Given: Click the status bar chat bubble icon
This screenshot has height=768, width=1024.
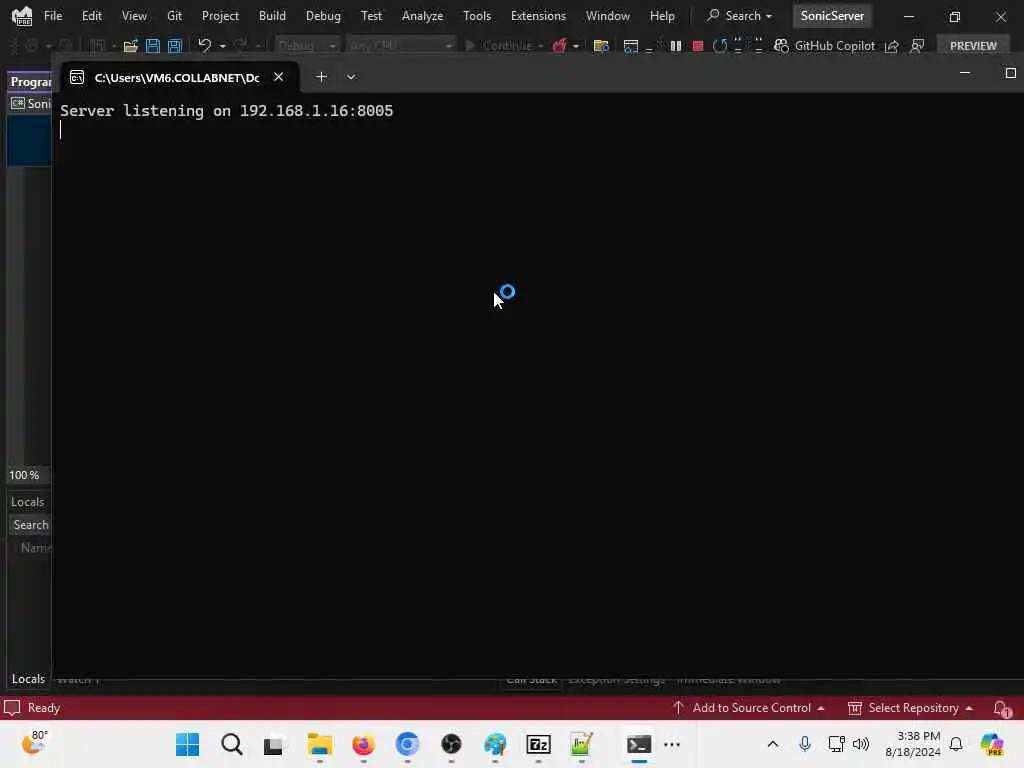Looking at the screenshot, I should [12, 708].
